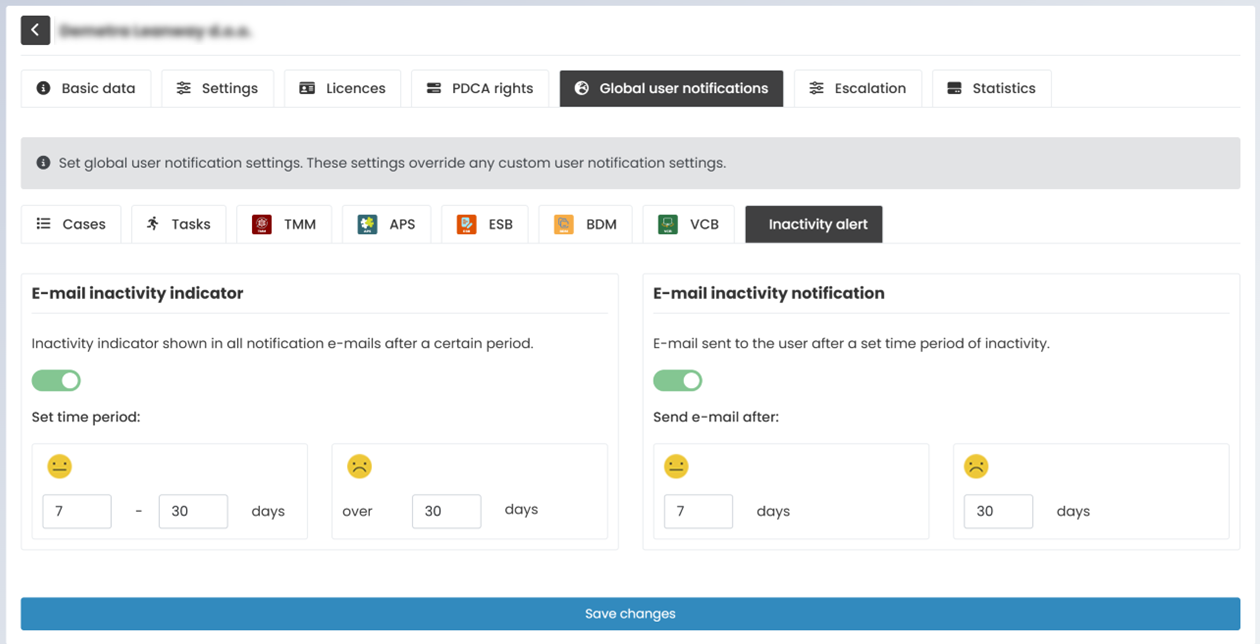
Task: Select the ESB module tab
Action: [485, 224]
